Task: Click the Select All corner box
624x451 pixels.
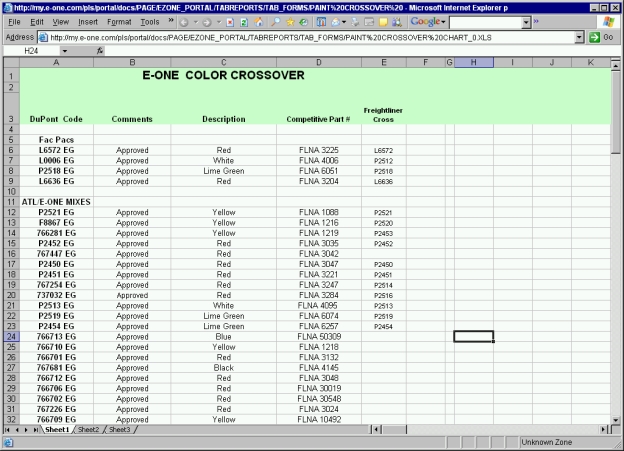Action: tap(12, 62)
